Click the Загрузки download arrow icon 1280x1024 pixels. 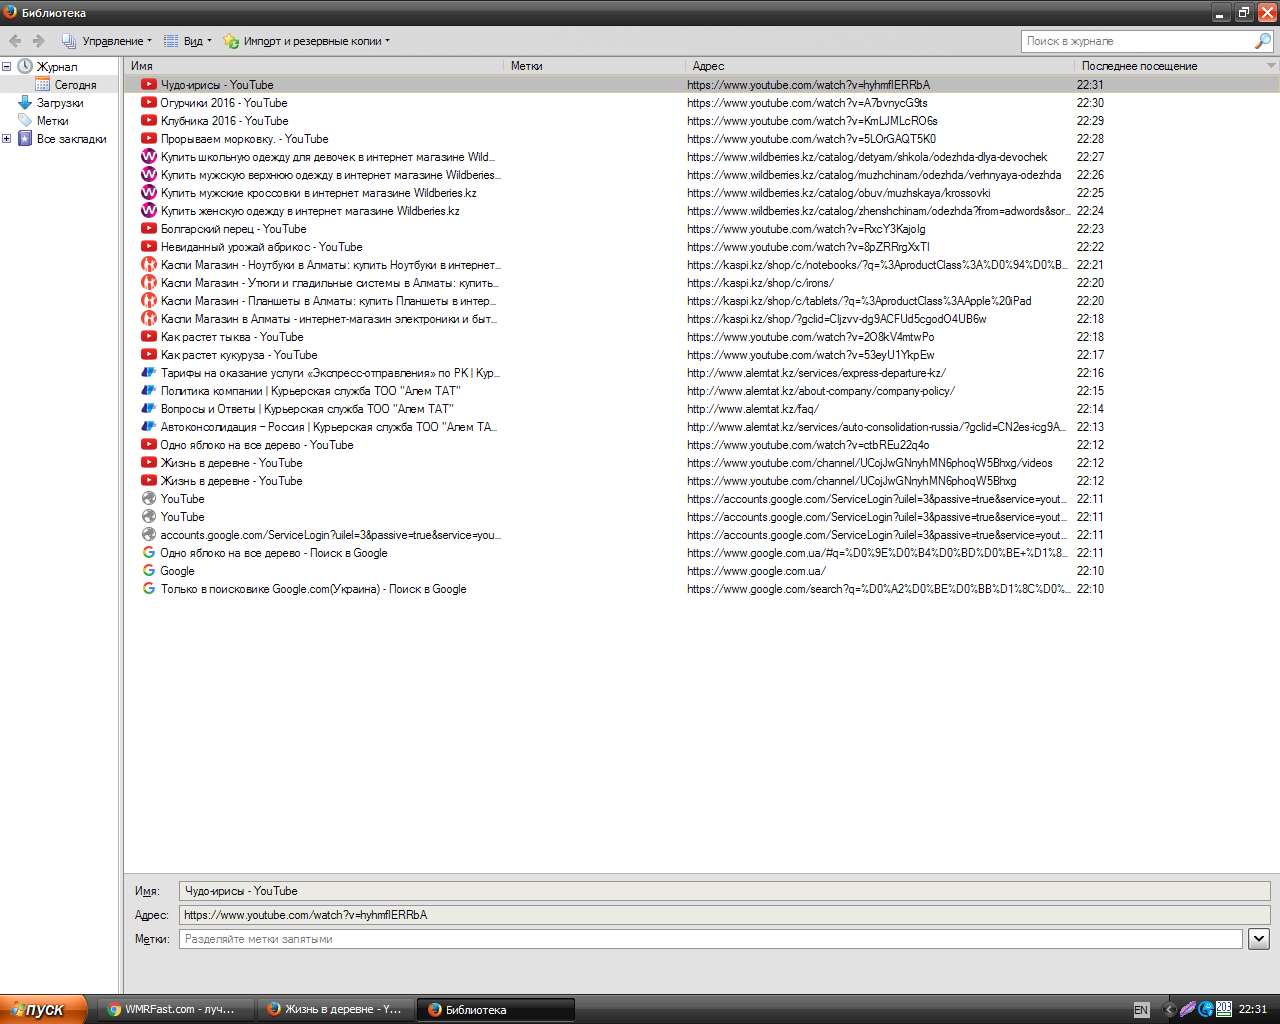tap(25, 103)
